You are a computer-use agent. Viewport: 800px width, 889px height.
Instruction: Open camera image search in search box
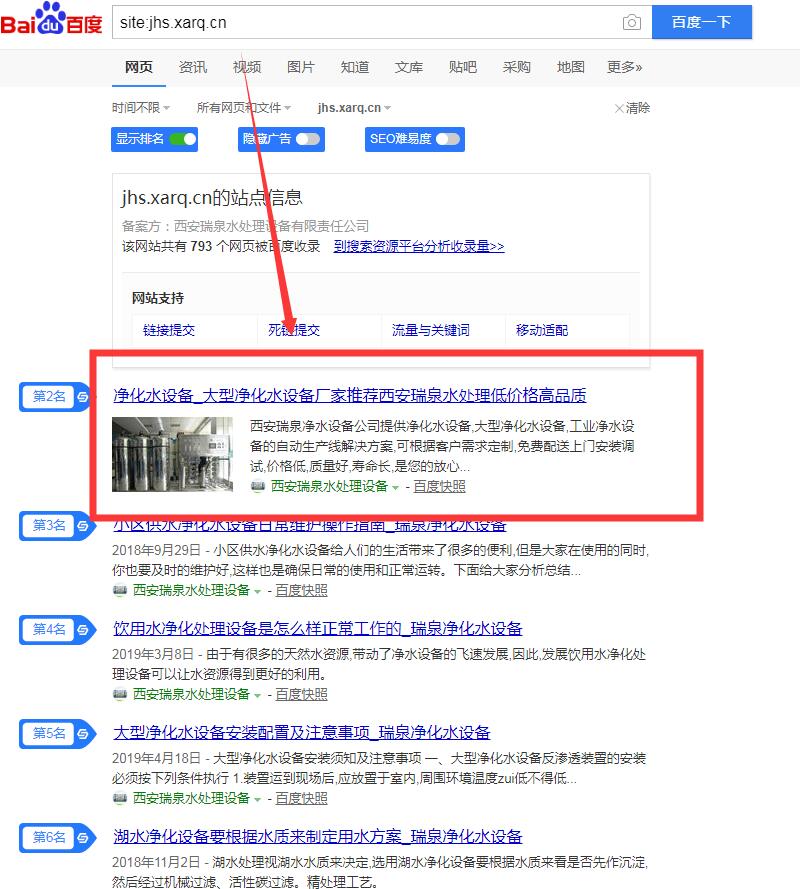(x=631, y=23)
